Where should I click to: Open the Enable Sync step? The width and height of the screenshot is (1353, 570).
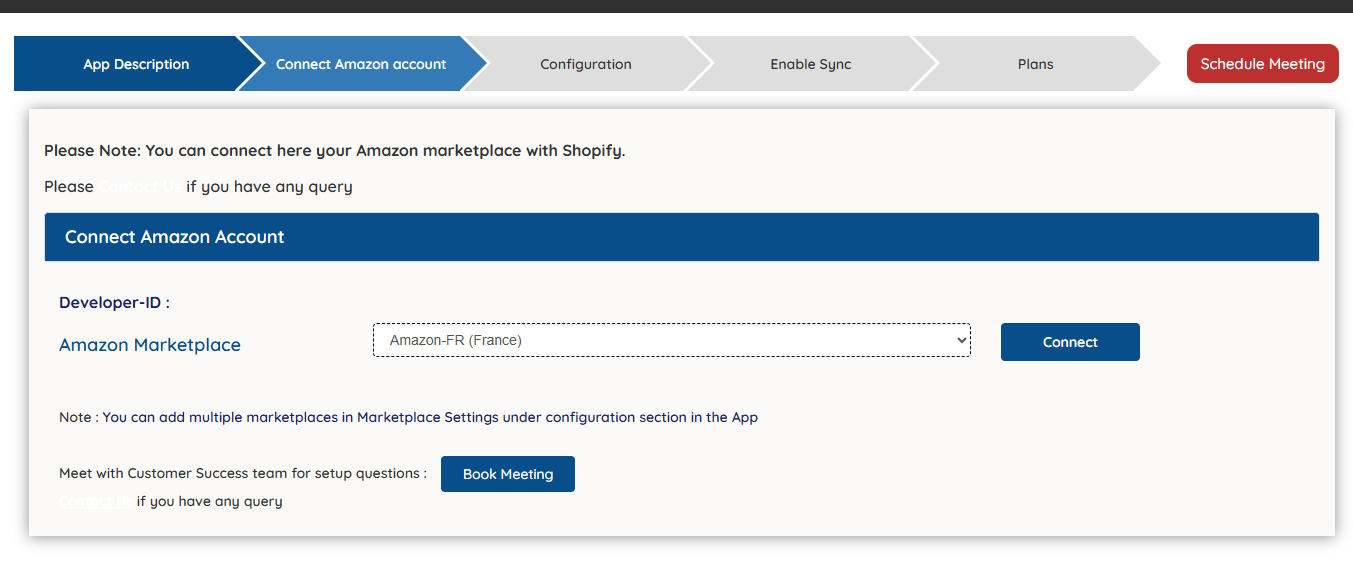(810, 64)
